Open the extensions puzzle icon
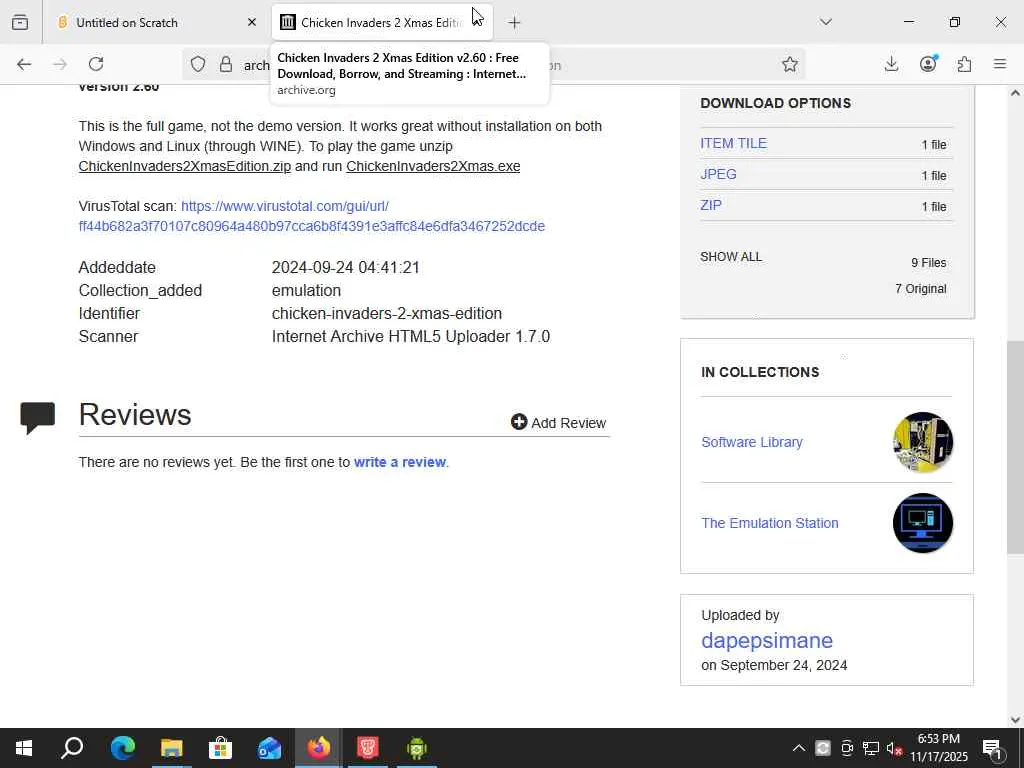The width and height of the screenshot is (1024, 768). coord(964,64)
